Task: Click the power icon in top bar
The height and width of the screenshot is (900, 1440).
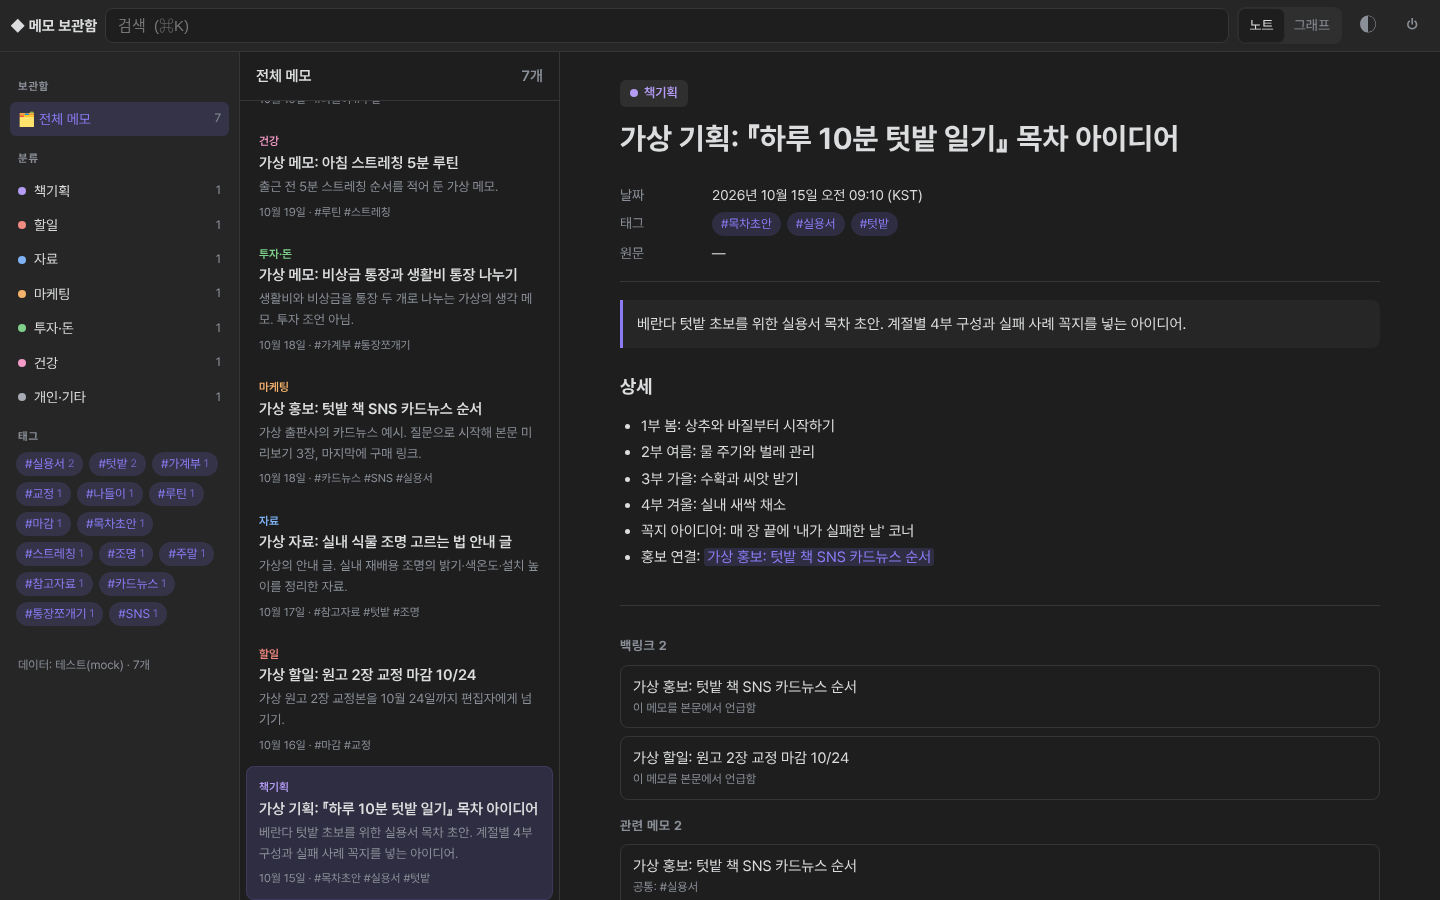Action: pyautogui.click(x=1412, y=25)
